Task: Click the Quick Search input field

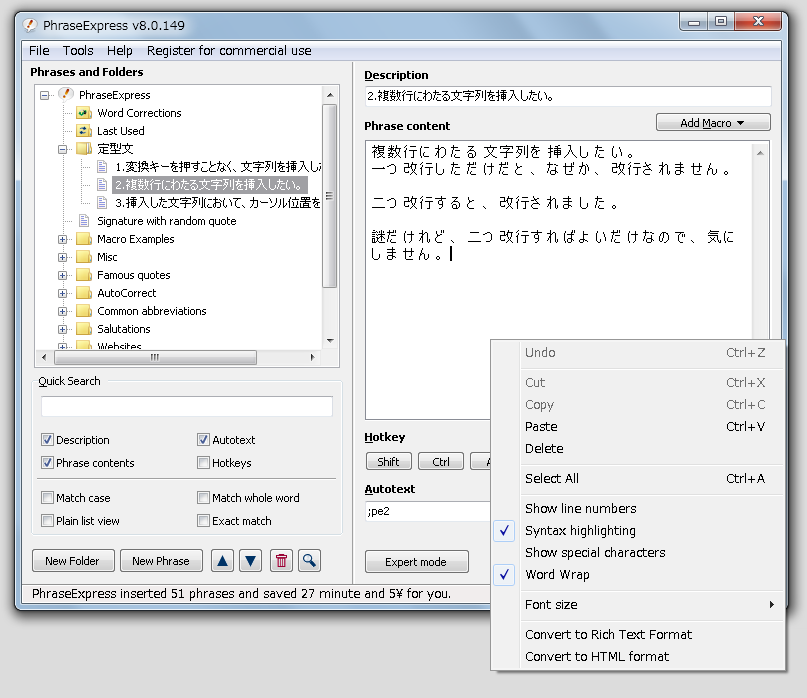Action: point(186,406)
